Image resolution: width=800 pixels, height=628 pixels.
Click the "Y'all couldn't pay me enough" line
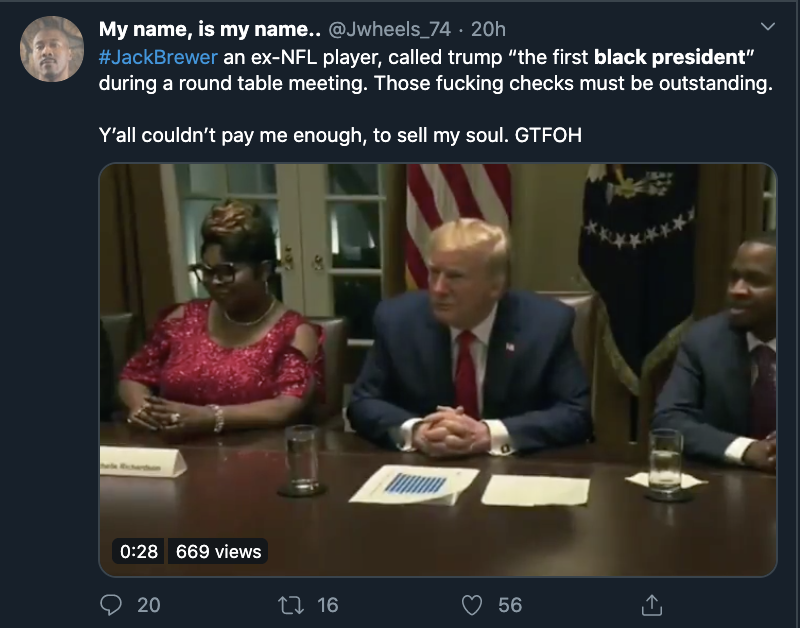click(x=230, y=134)
